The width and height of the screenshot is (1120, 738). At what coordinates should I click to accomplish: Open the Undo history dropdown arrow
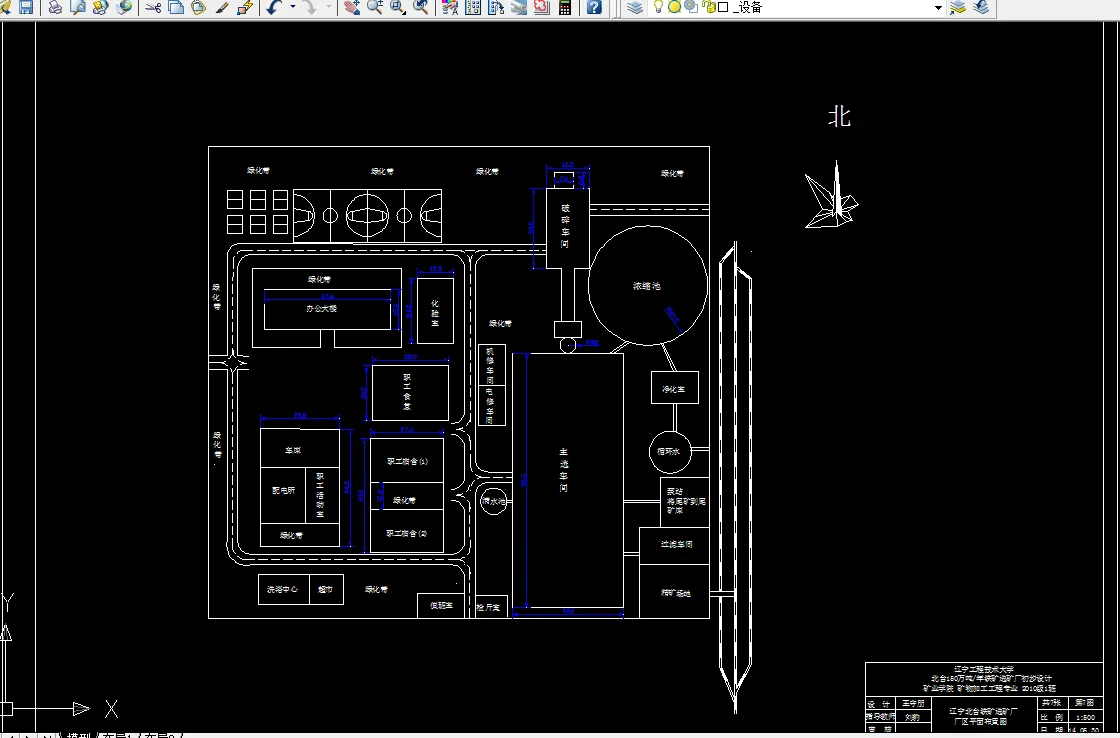point(293,7)
